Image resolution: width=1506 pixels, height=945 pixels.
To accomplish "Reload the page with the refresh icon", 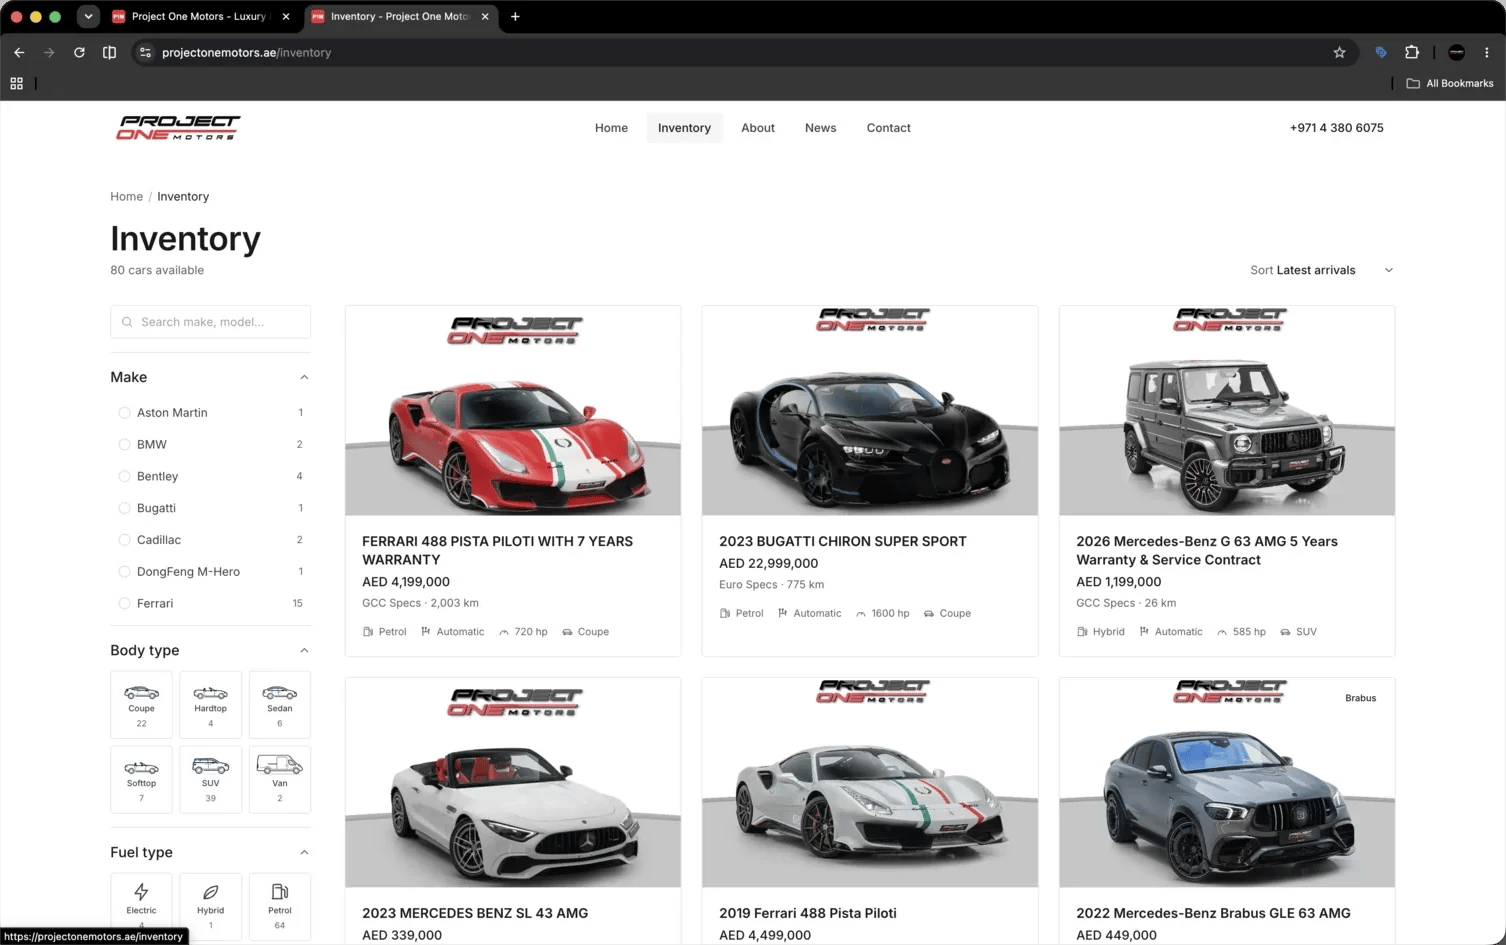I will pyautogui.click(x=79, y=52).
